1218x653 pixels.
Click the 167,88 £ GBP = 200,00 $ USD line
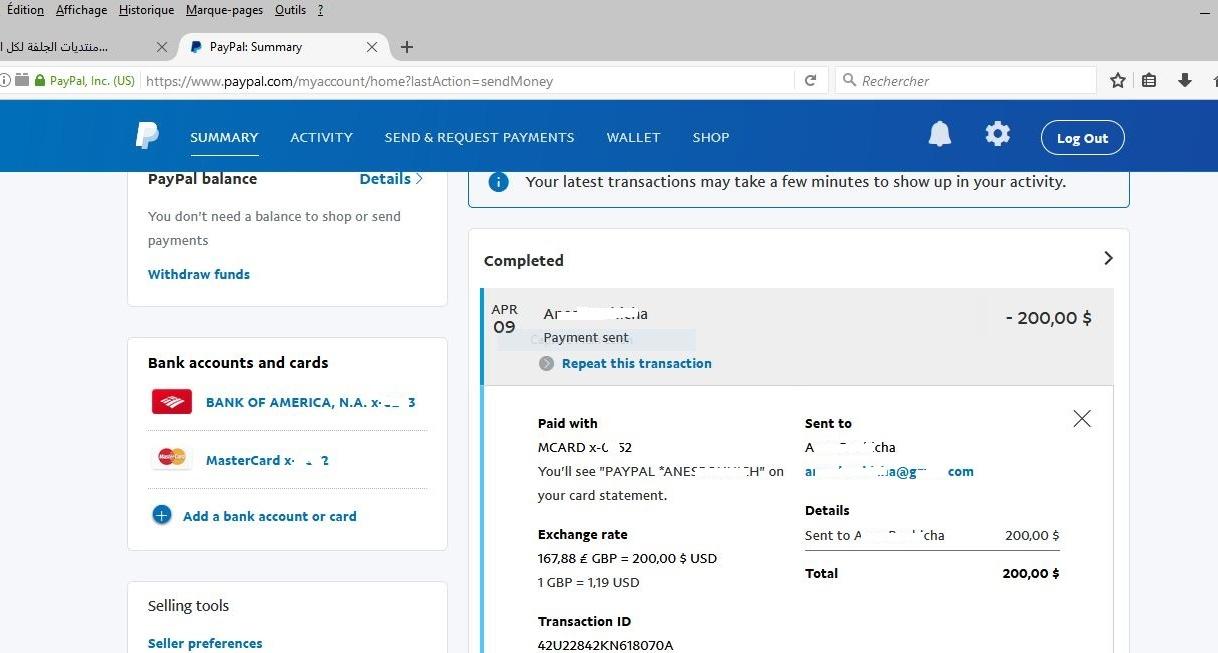pyautogui.click(x=627, y=558)
